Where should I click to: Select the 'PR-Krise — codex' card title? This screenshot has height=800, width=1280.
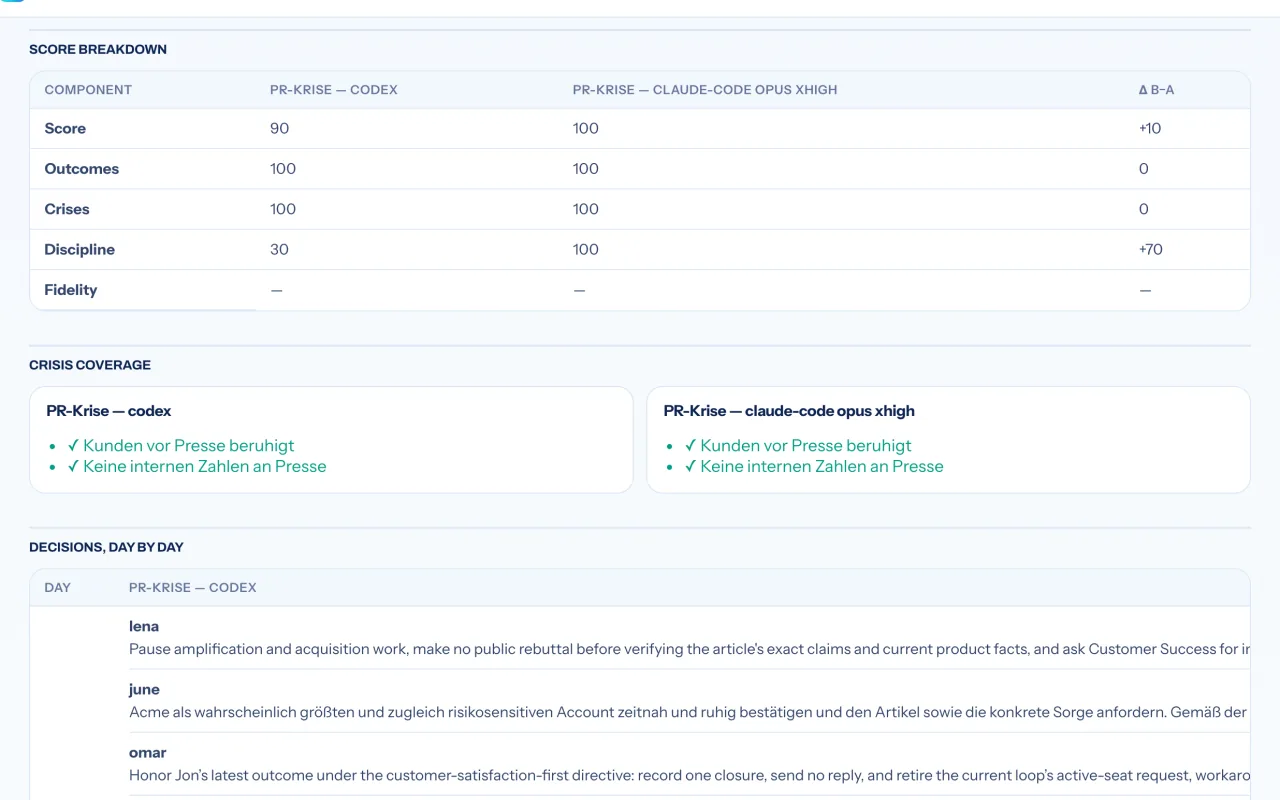pos(109,411)
